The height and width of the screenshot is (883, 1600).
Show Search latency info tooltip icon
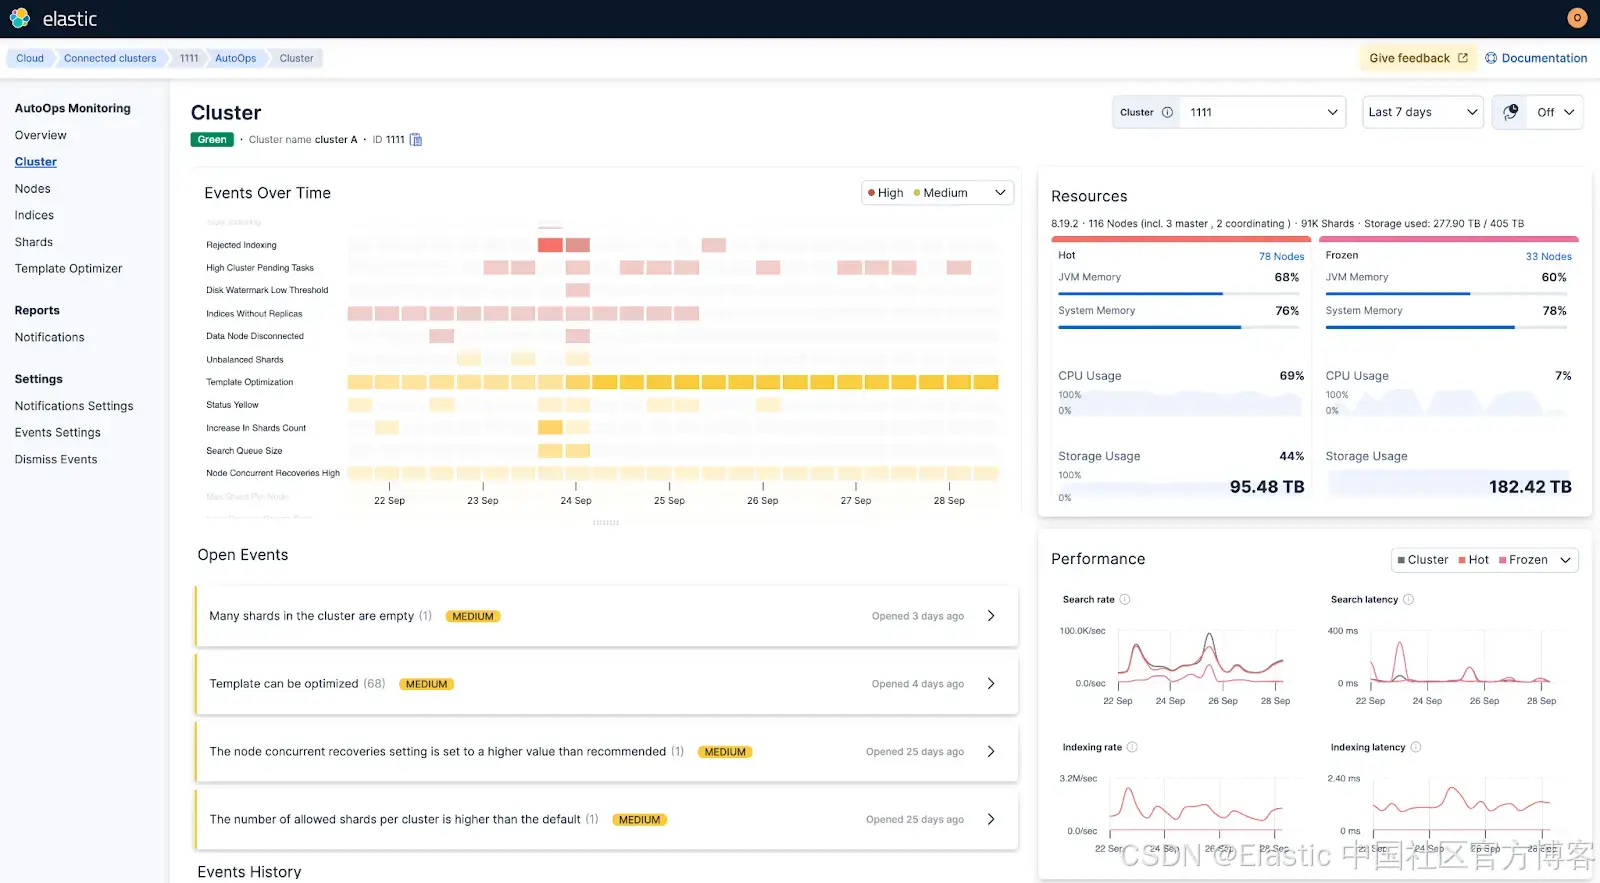tap(1409, 600)
